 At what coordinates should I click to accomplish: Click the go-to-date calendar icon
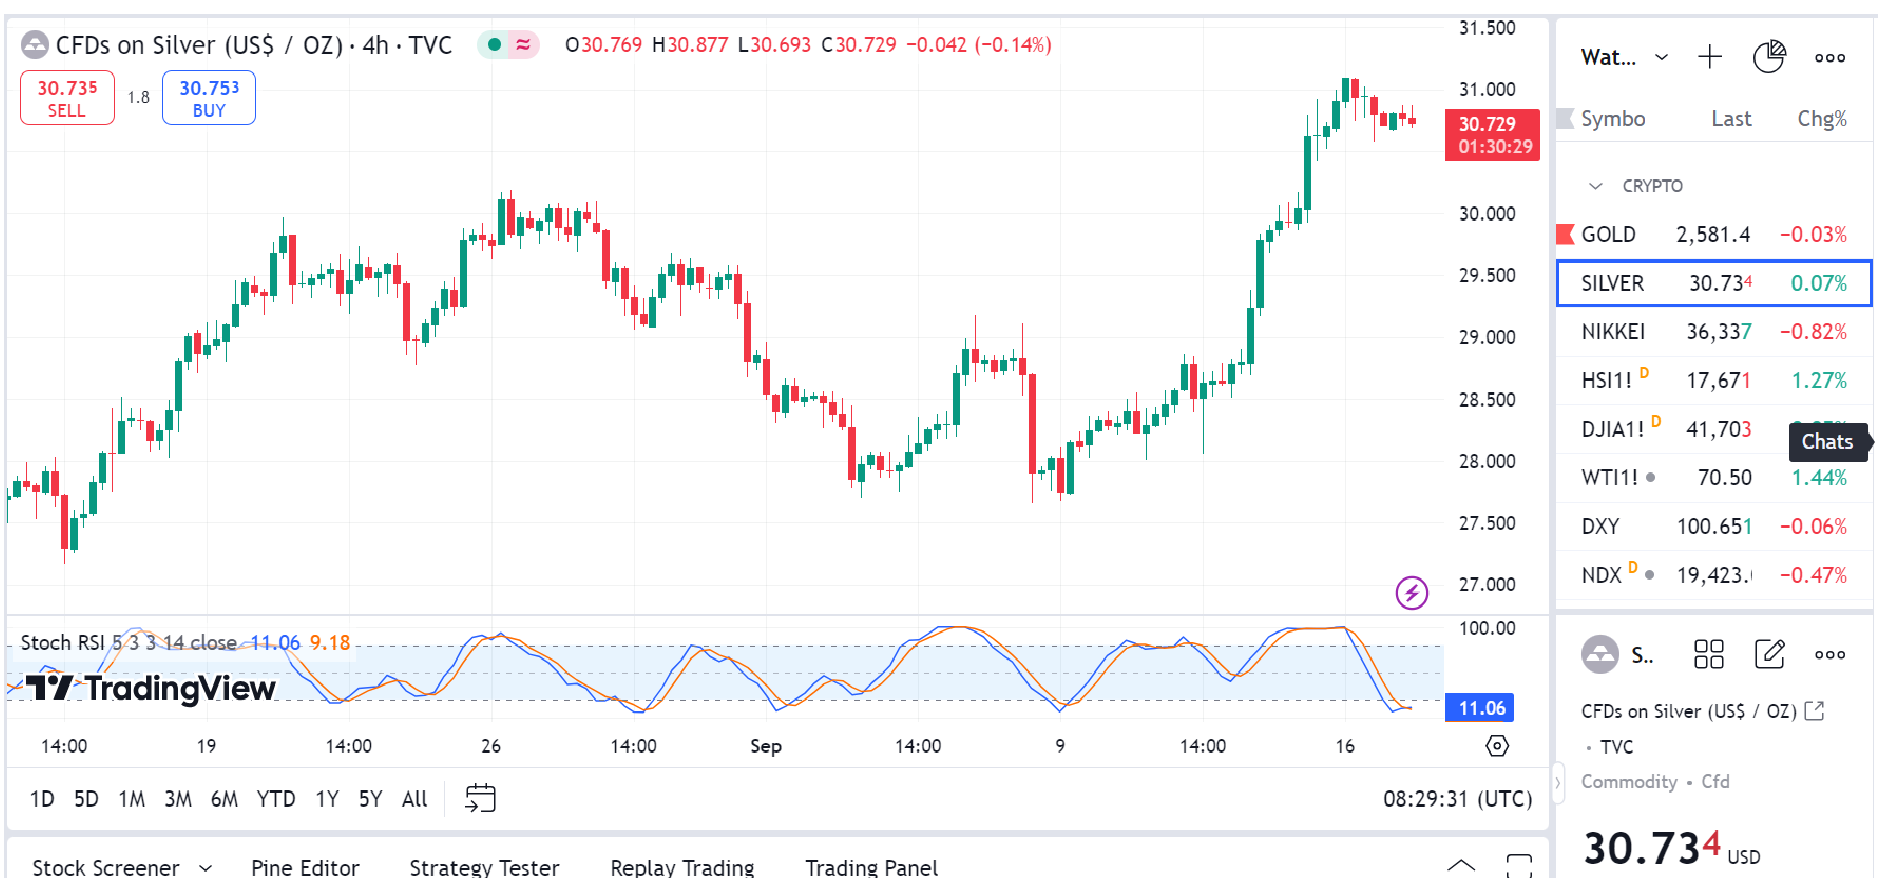480,798
